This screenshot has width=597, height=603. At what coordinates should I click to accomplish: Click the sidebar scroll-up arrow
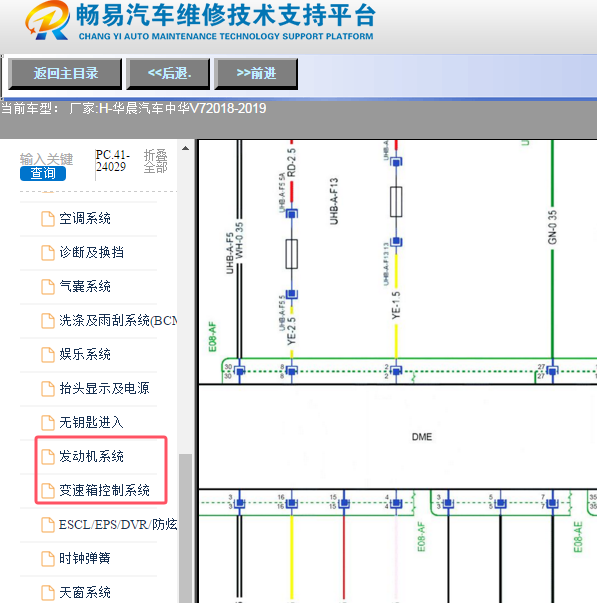pyautogui.click(x=185, y=148)
